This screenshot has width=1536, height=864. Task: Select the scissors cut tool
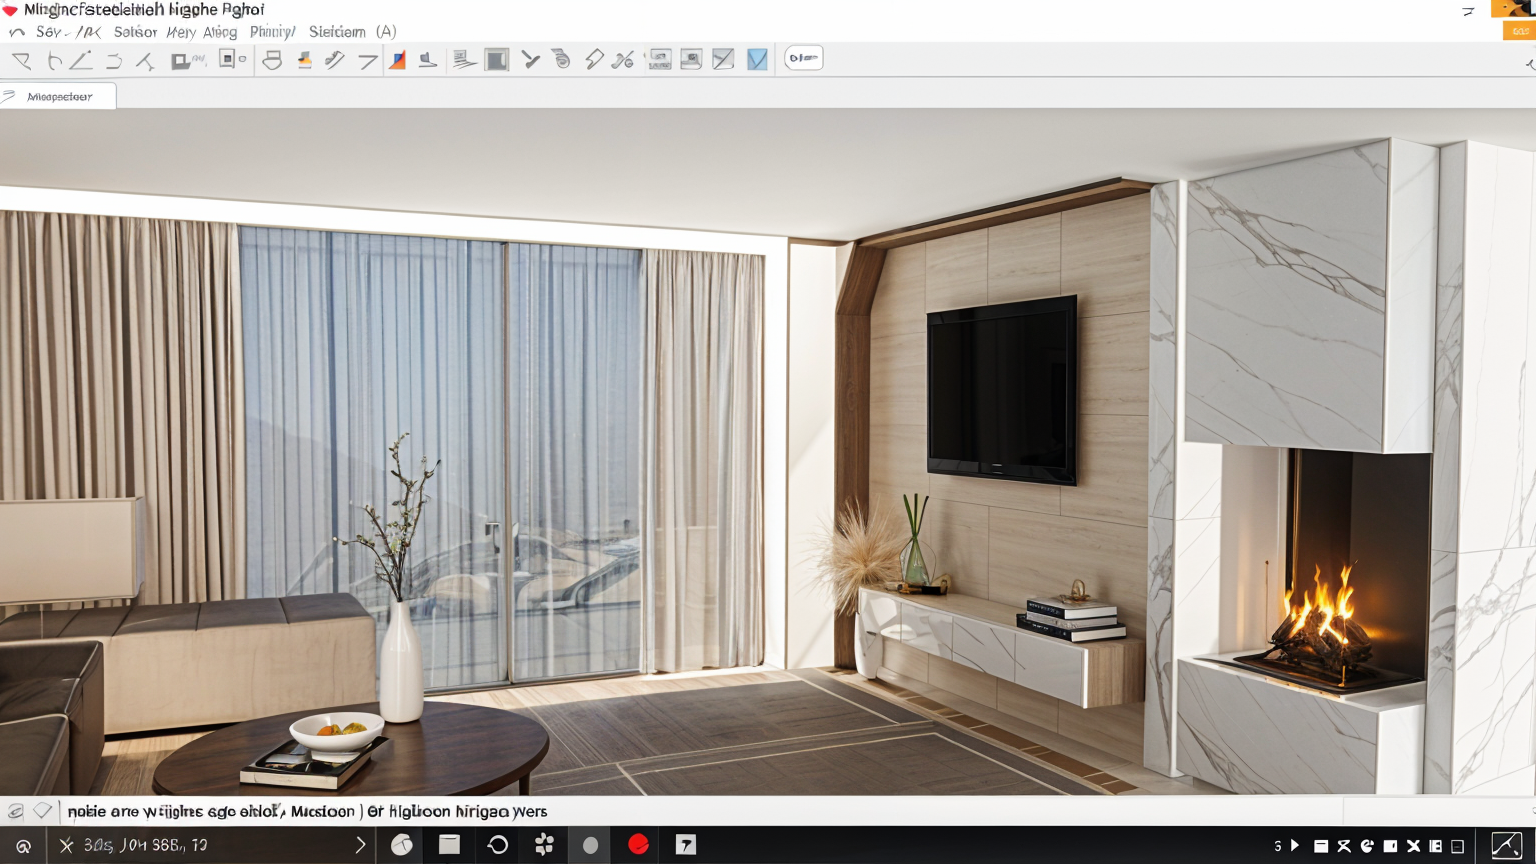(623, 60)
